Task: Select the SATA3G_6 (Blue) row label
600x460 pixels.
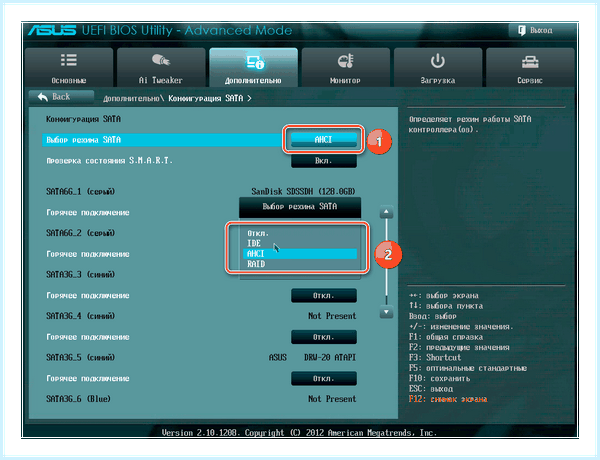Action: [78, 399]
